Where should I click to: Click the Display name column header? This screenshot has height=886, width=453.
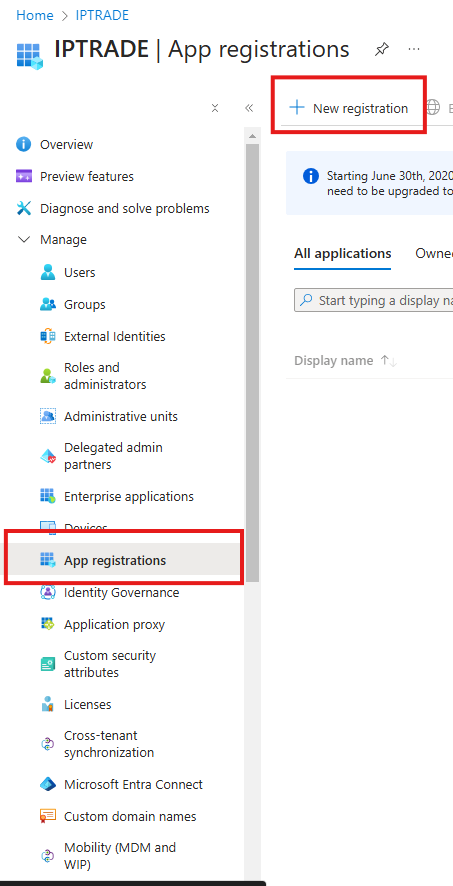[333, 361]
